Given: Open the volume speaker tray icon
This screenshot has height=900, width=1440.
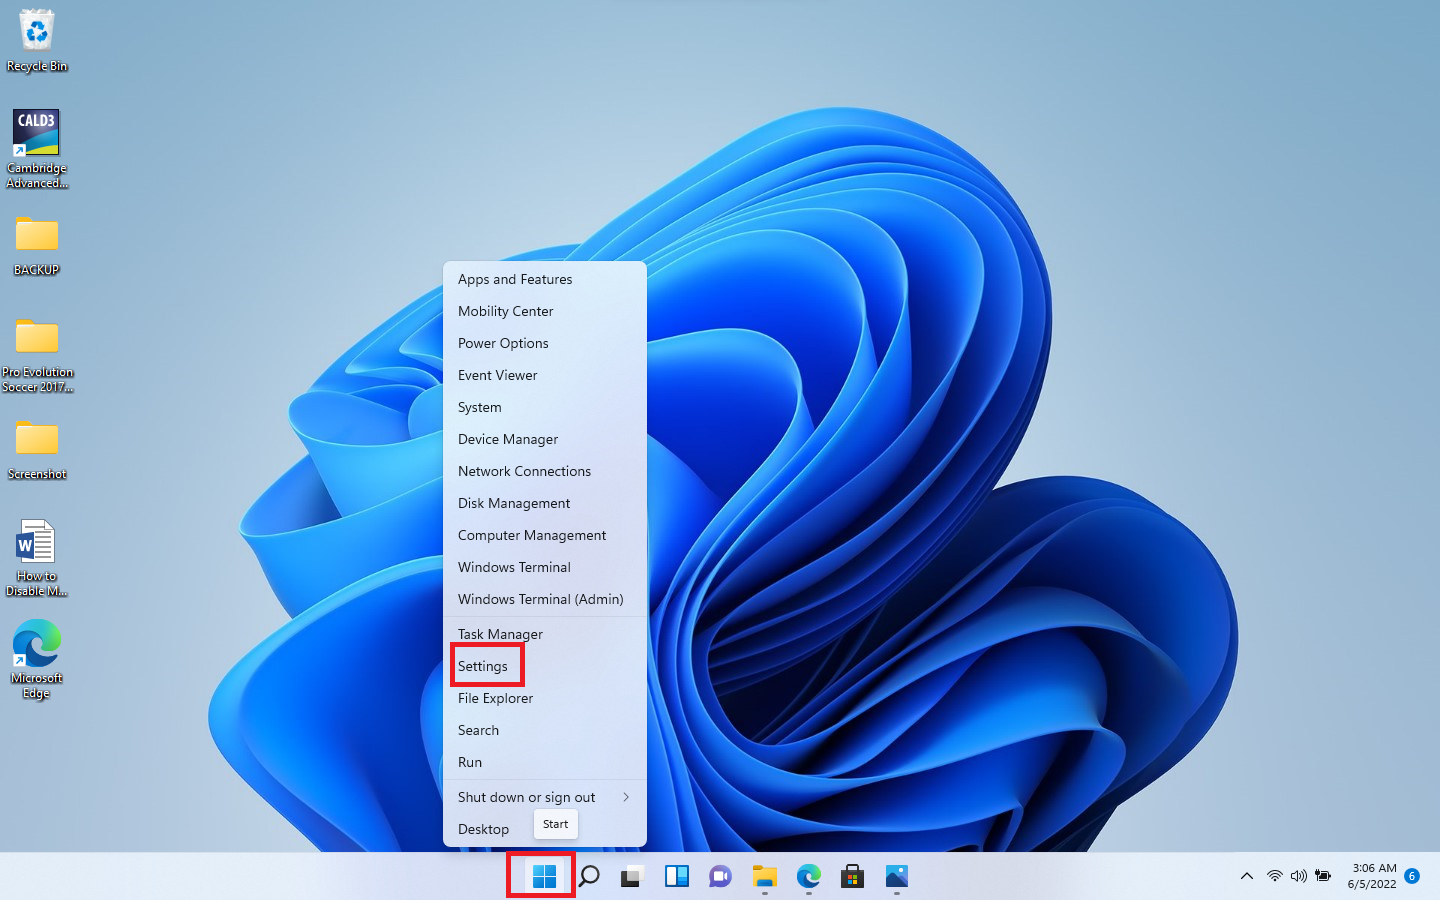Looking at the screenshot, I should (x=1299, y=876).
